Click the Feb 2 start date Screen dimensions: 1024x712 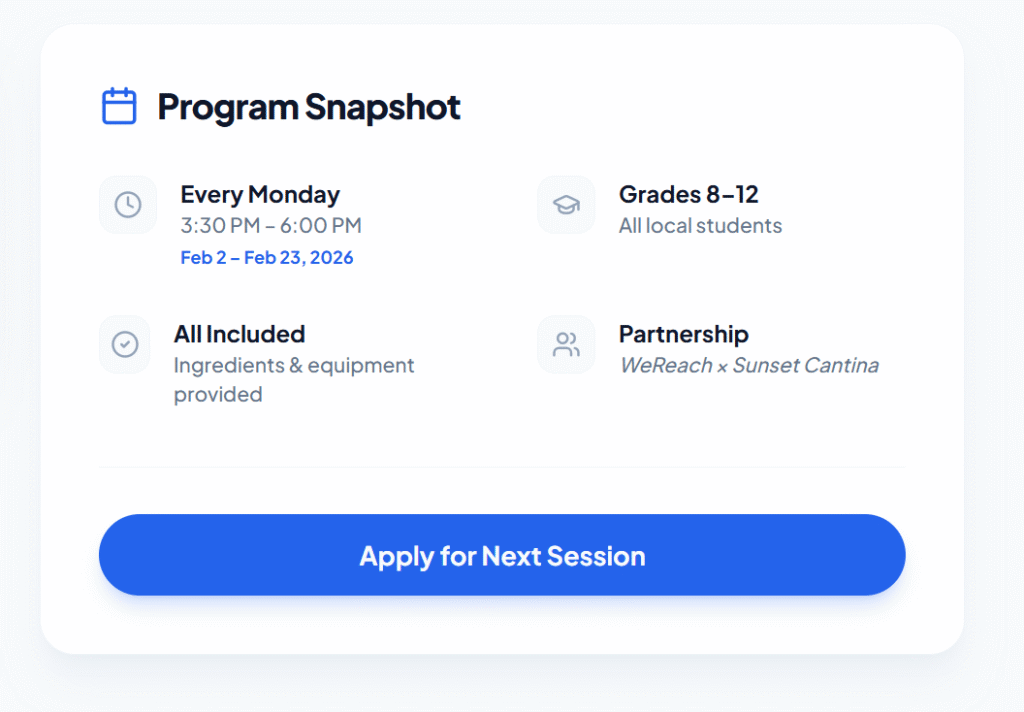pyautogui.click(x=203, y=258)
